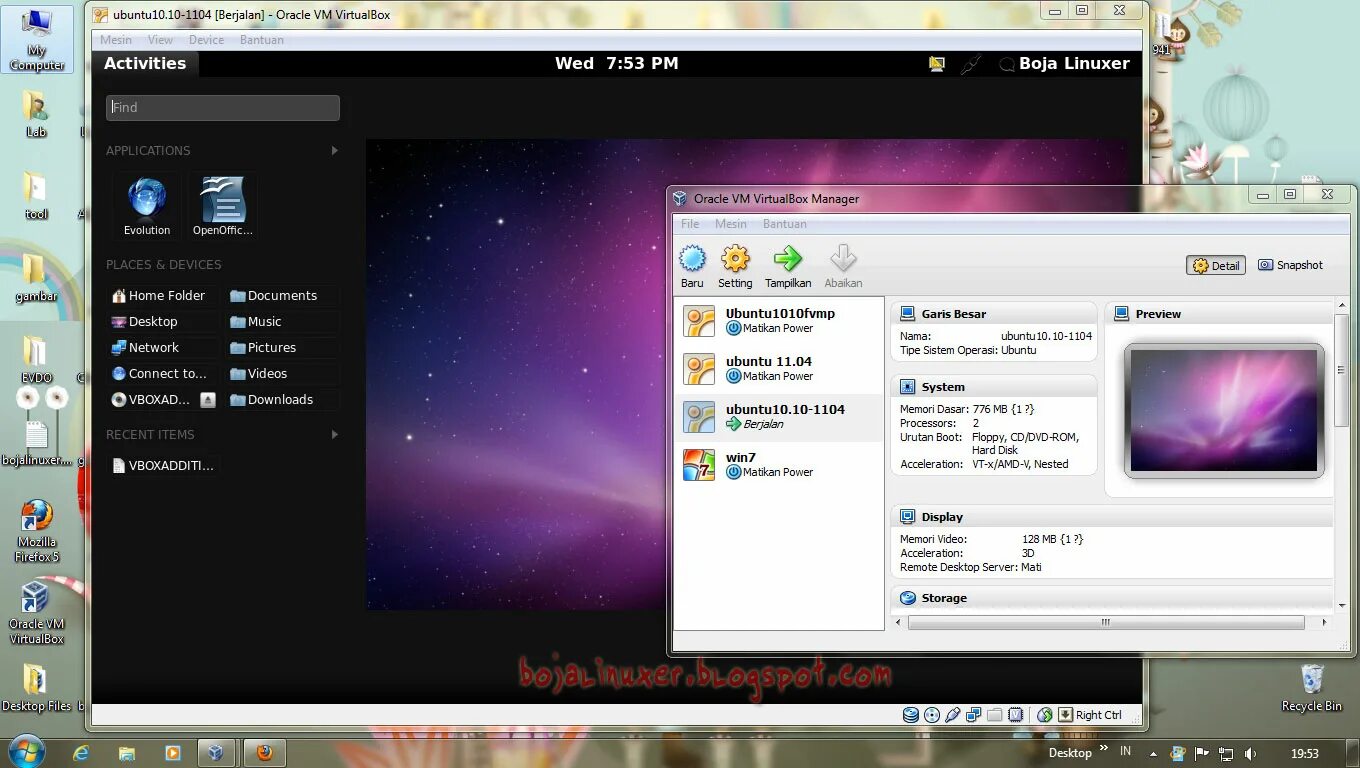Switch to Snapshot view in Manager
The height and width of the screenshot is (768, 1360).
pos(1290,265)
